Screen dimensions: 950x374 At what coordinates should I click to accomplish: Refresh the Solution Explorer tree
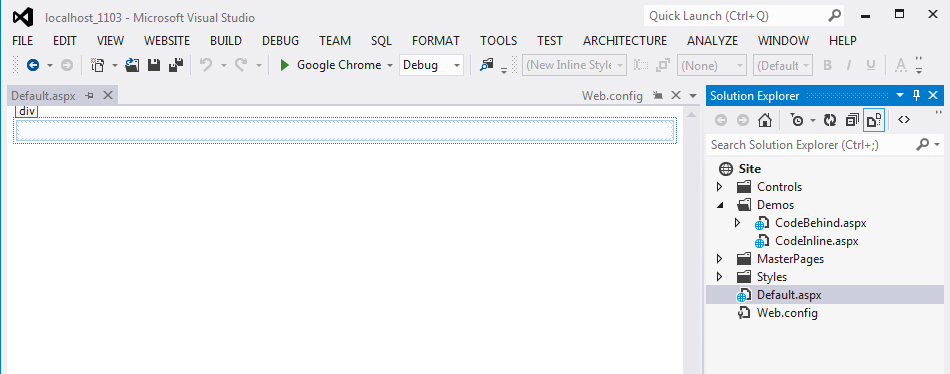click(x=830, y=120)
